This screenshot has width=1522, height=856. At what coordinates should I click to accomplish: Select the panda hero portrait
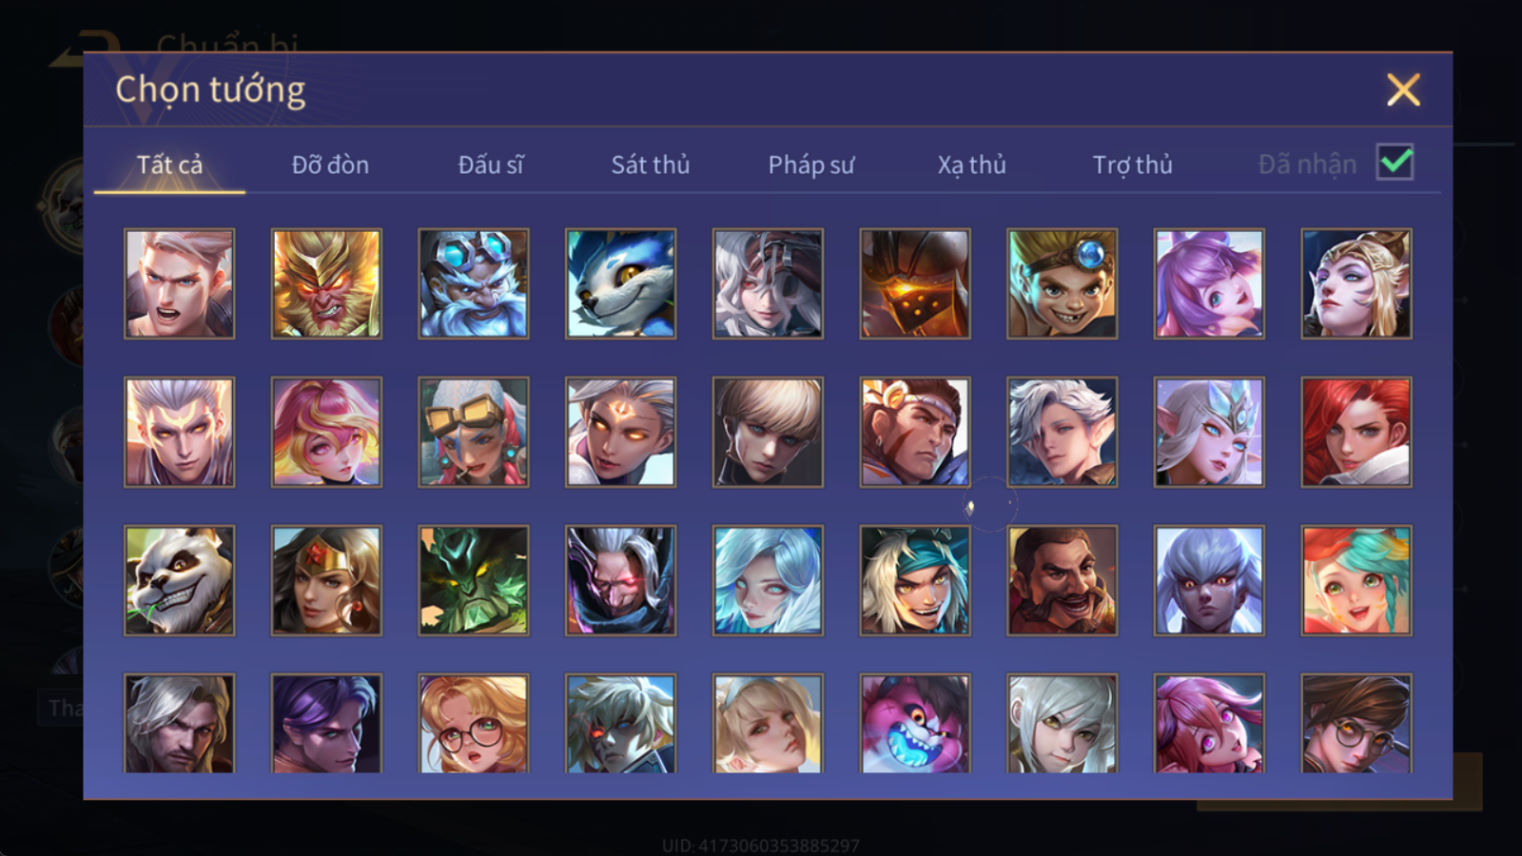click(179, 580)
